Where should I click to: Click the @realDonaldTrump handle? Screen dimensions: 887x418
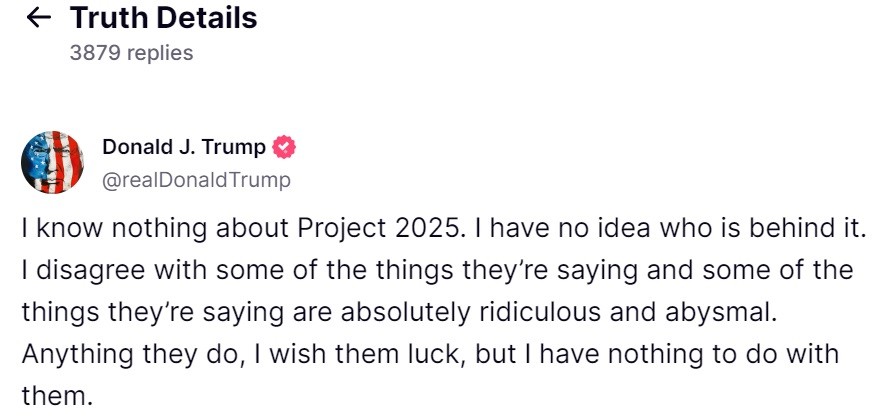coord(196,180)
